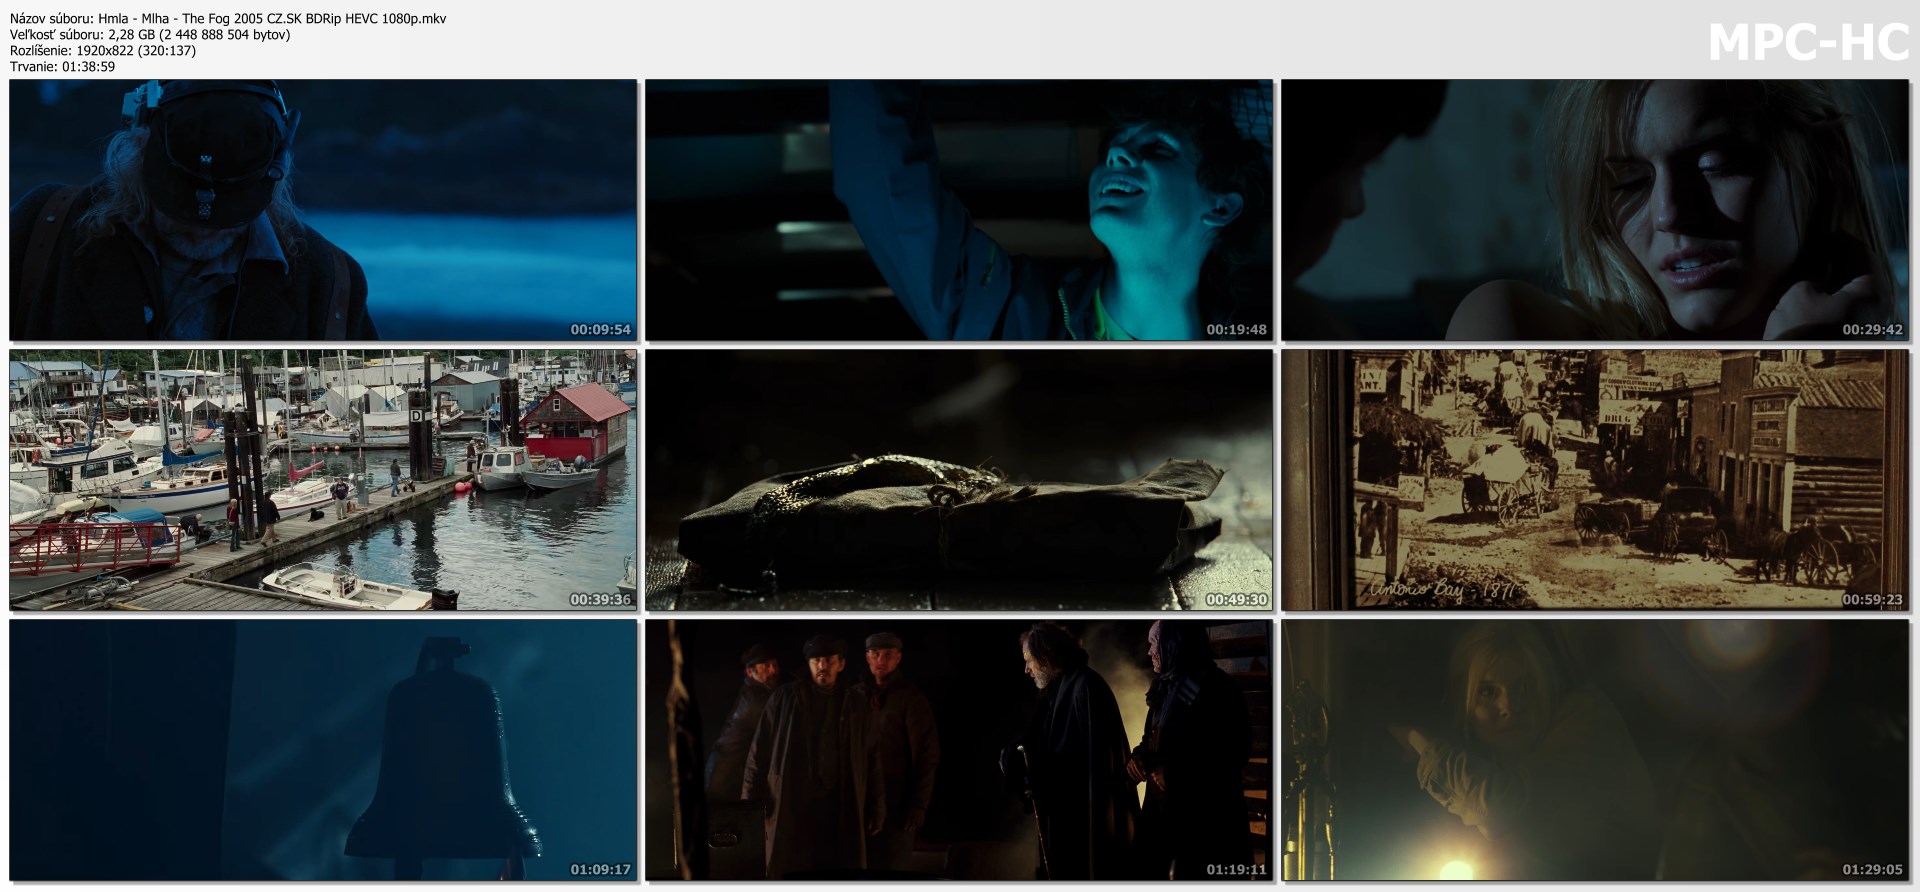The image size is (1920, 892).
Task: Select the laughing woman in teal light thumbnail
Action: (x=959, y=210)
